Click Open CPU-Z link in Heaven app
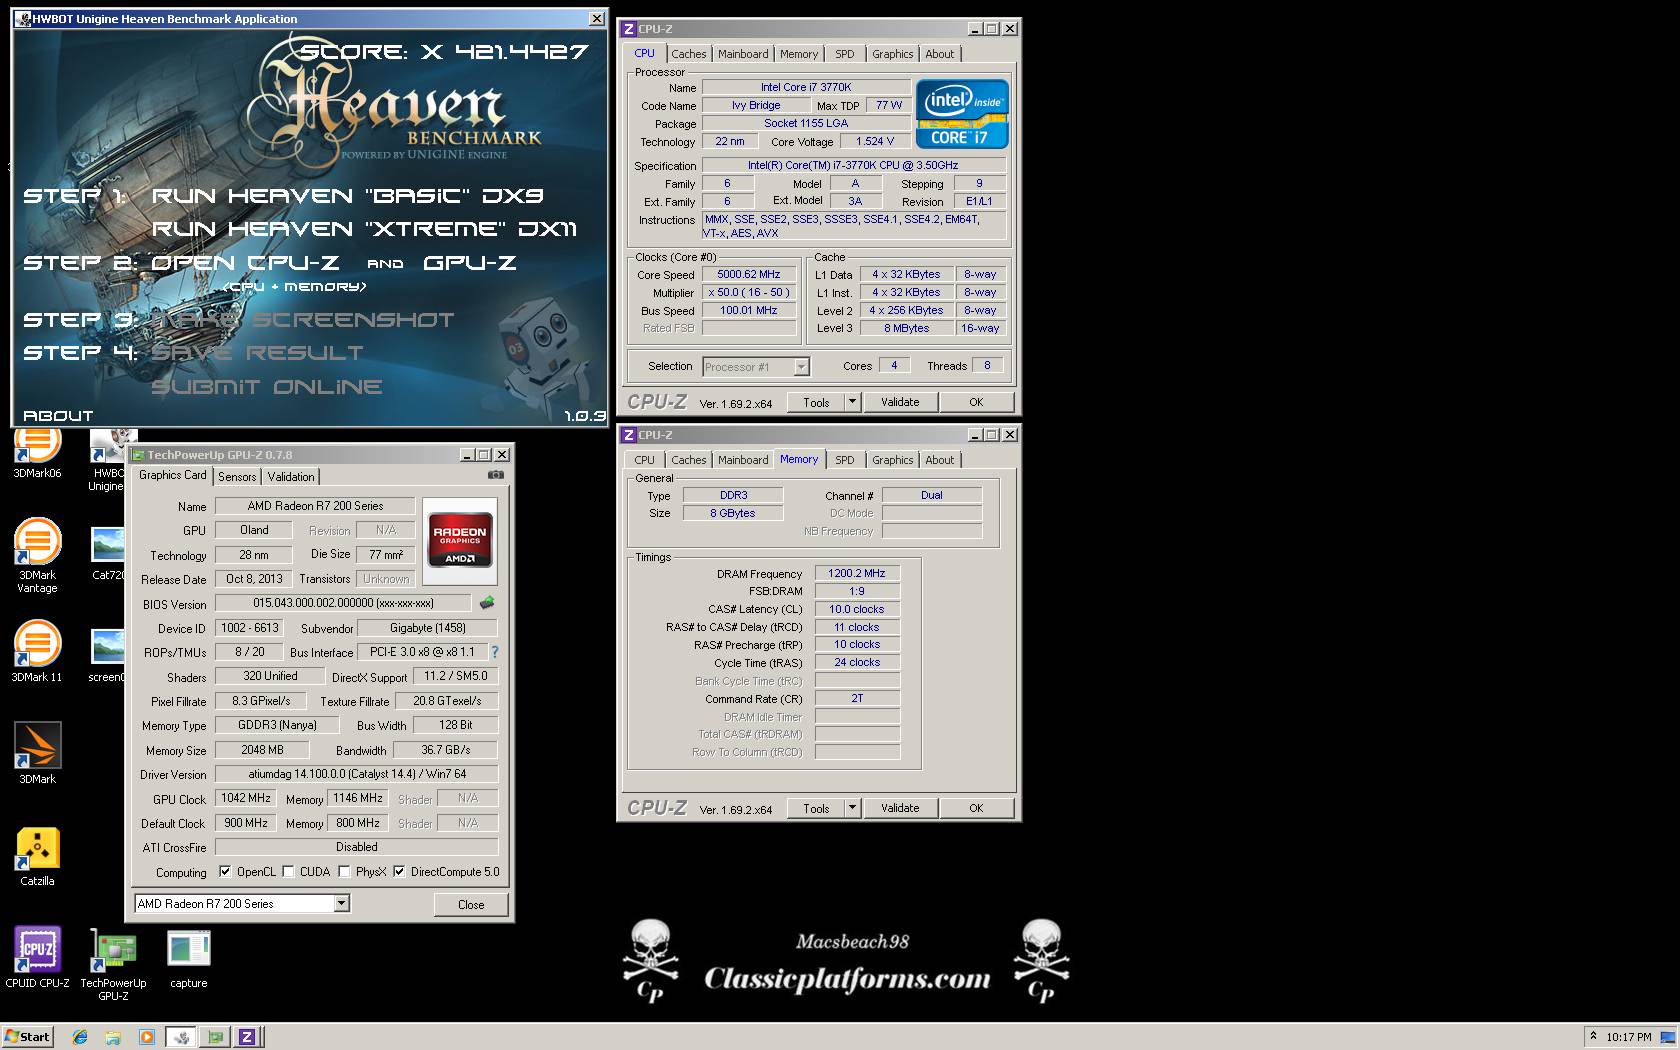The image size is (1680, 1050). (x=245, y=263)
